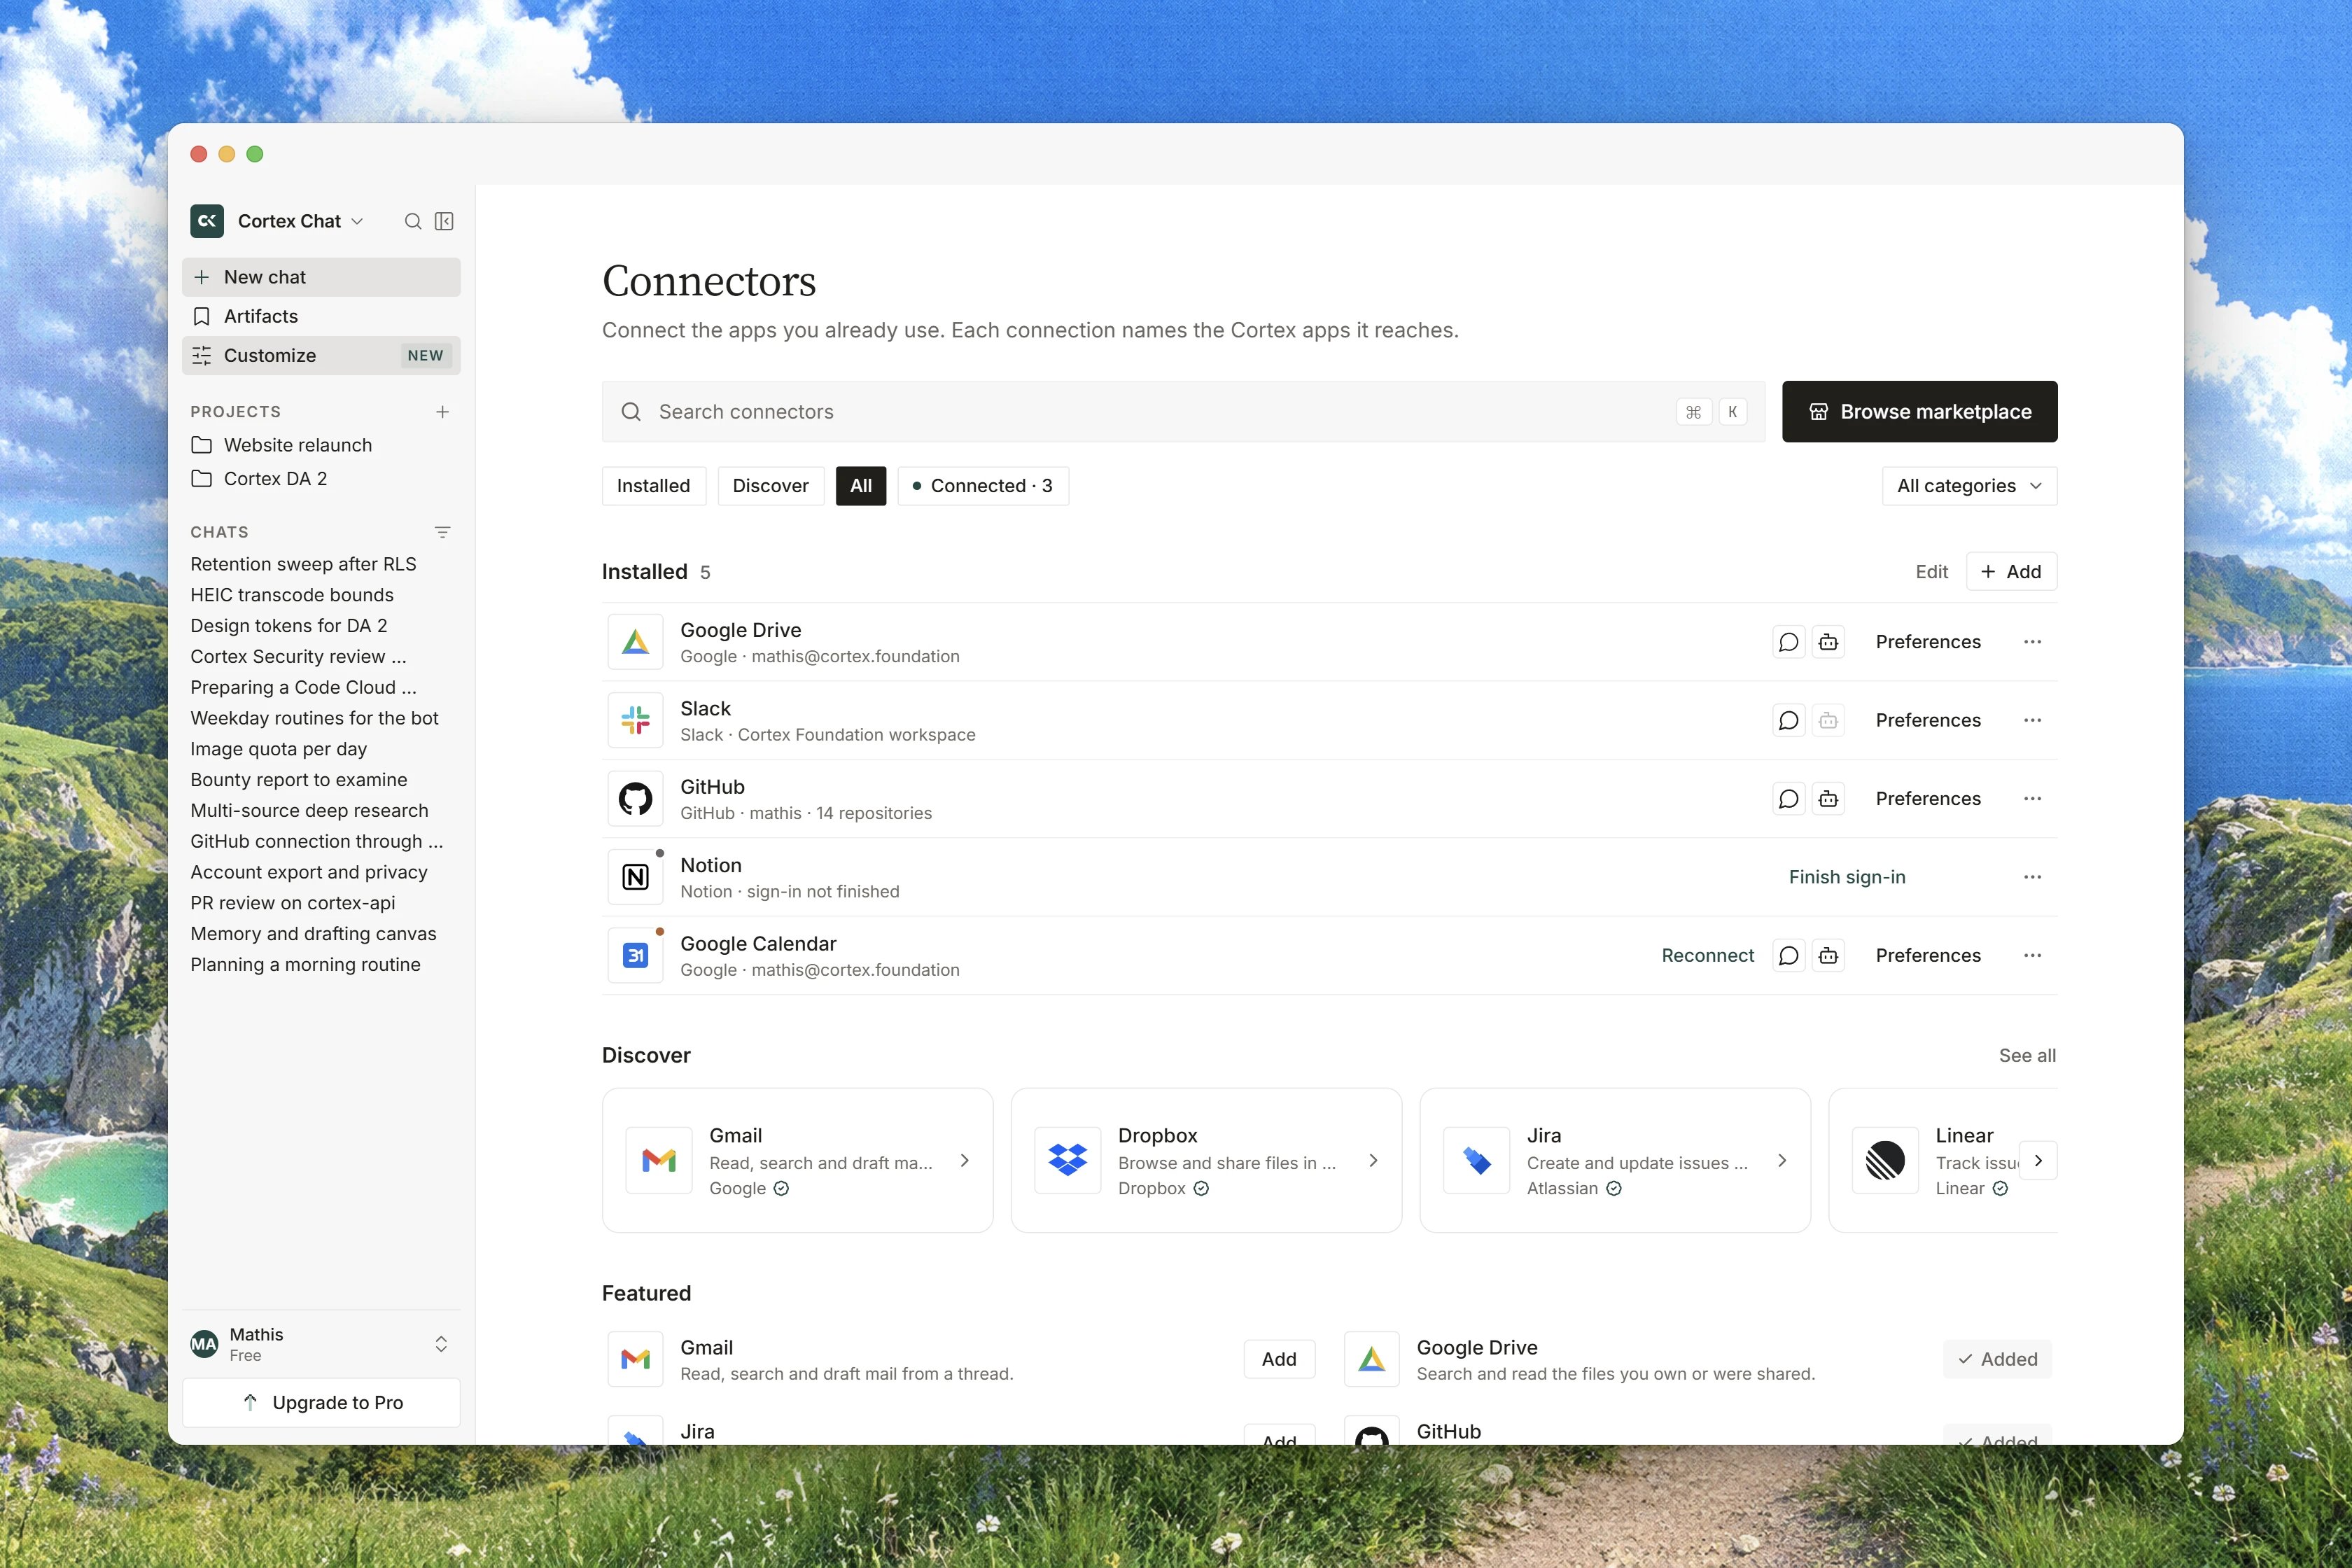Open the Website relaunch project

(321, 445)
